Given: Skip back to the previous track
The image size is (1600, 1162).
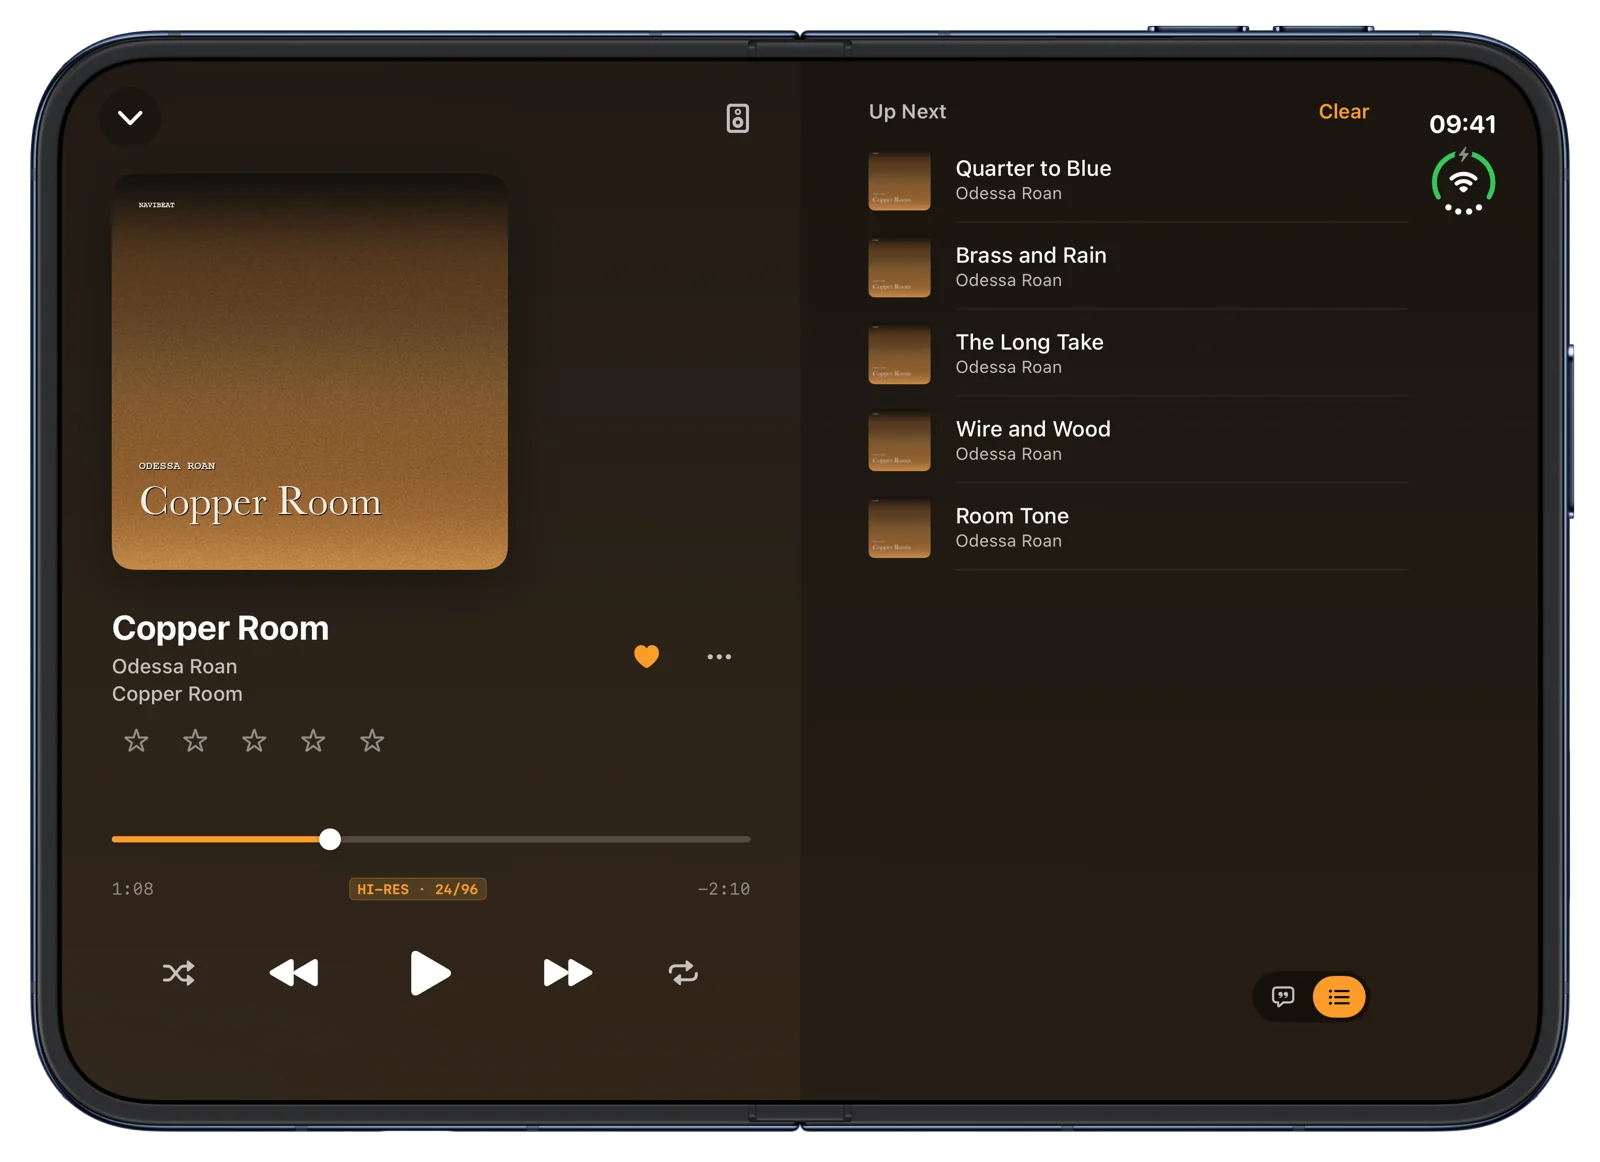Looking at the screenshot, I should (294, 973).
